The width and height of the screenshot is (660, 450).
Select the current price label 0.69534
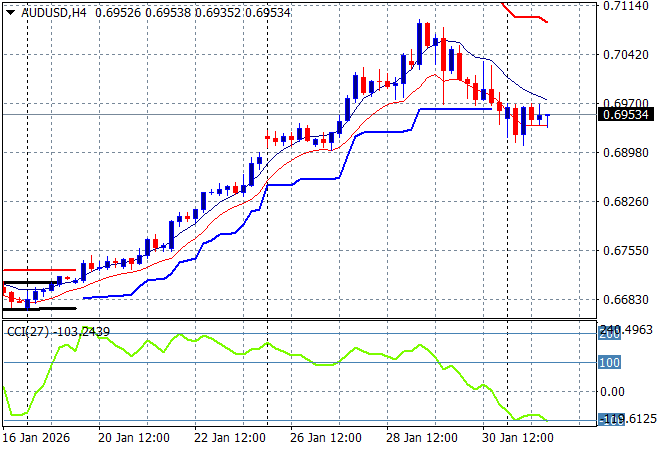click(x=625, y=114)
